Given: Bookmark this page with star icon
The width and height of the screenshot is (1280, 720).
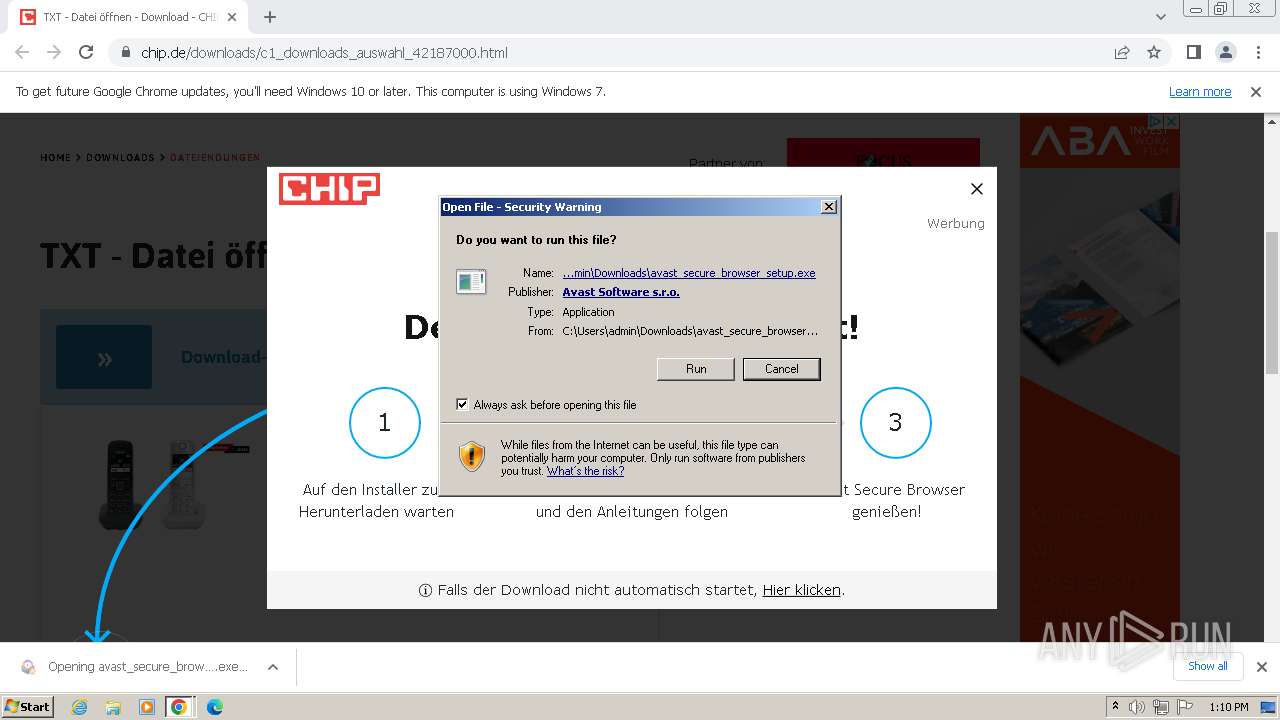Looking at the screenshot, I should [1154, 52].
